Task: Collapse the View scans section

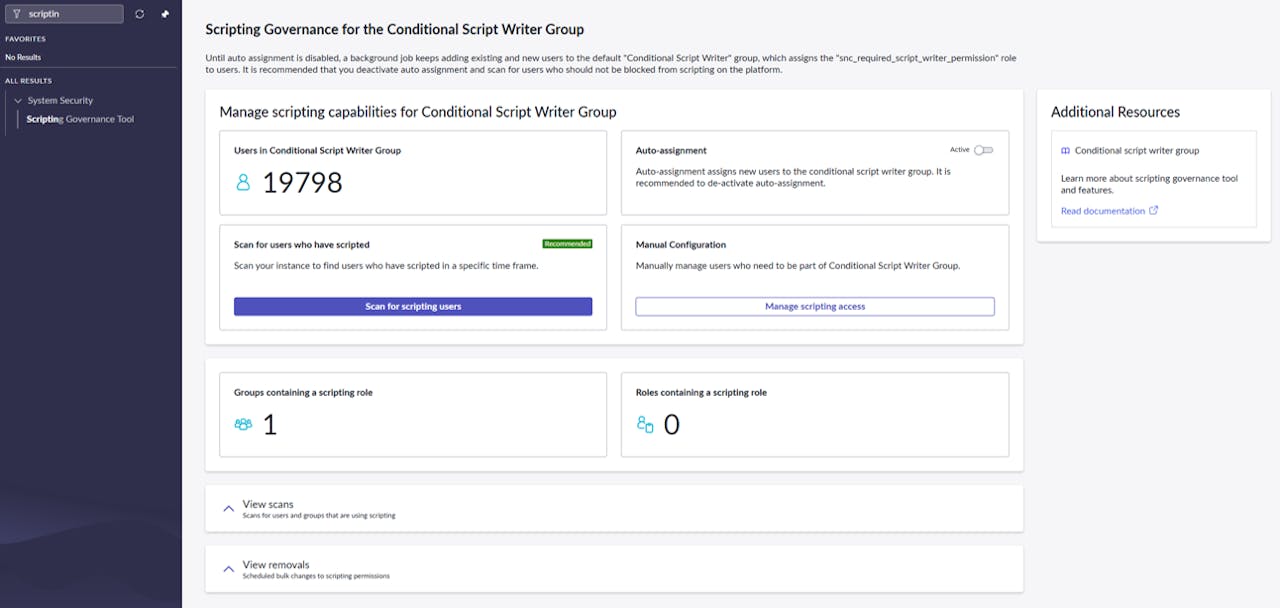Action: coord(228,508)
